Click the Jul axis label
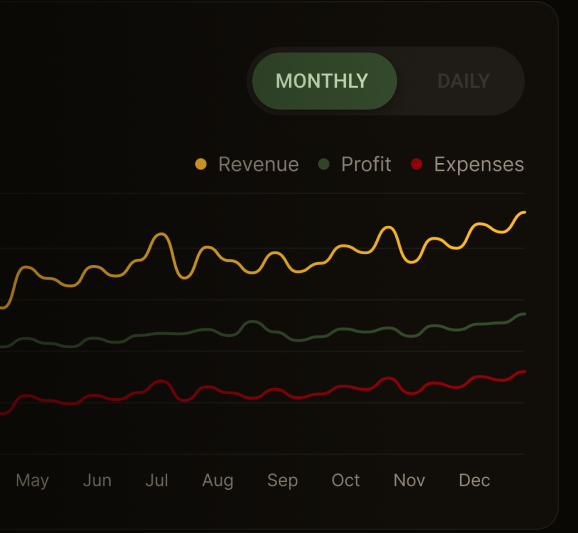This screenshot has width=578, height=533. (x=157, y=480)
